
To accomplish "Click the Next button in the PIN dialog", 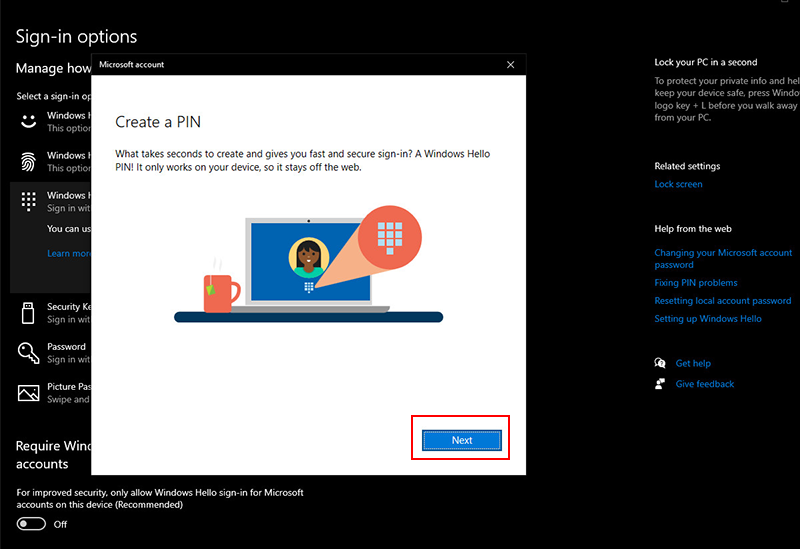I will (462, 440).
